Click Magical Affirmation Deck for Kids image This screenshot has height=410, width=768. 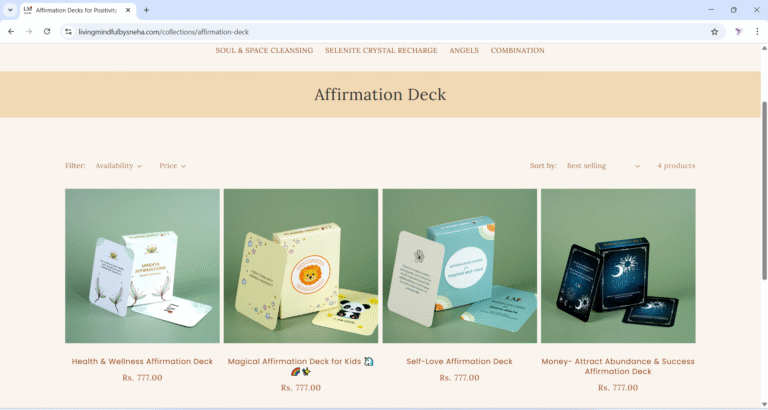click(x=300, y=266)
